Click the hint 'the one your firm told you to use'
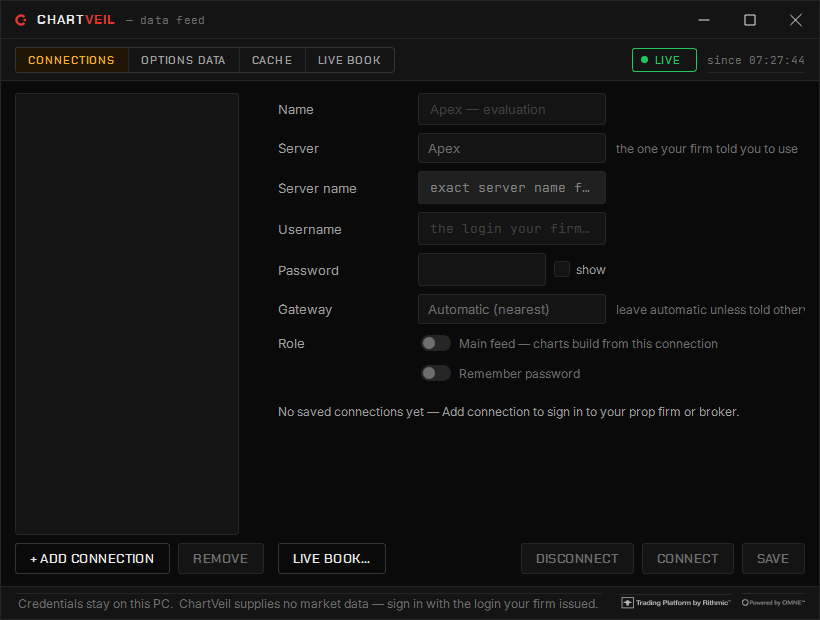Image resolution: width=820 pixels, height=620 pixels. 707,149
